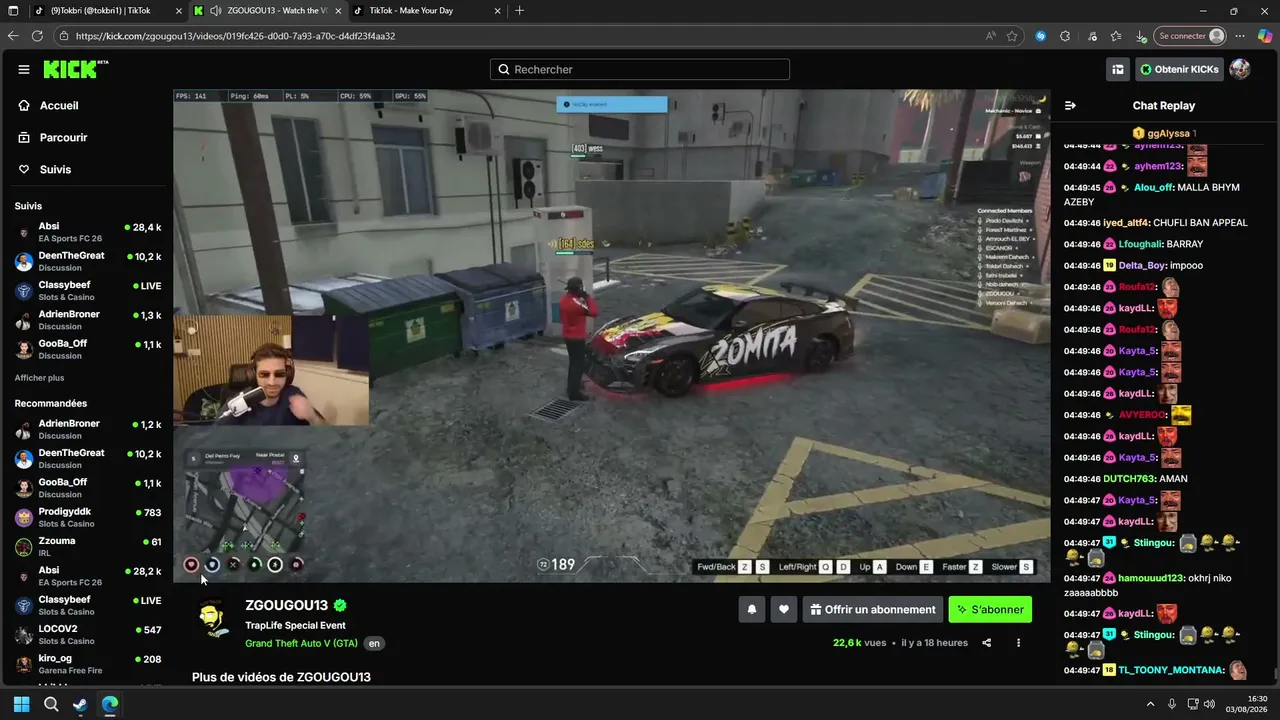Click ggAlyssa at top of chat
The image size is (1280, 720).
click(x=1168, y=133)
